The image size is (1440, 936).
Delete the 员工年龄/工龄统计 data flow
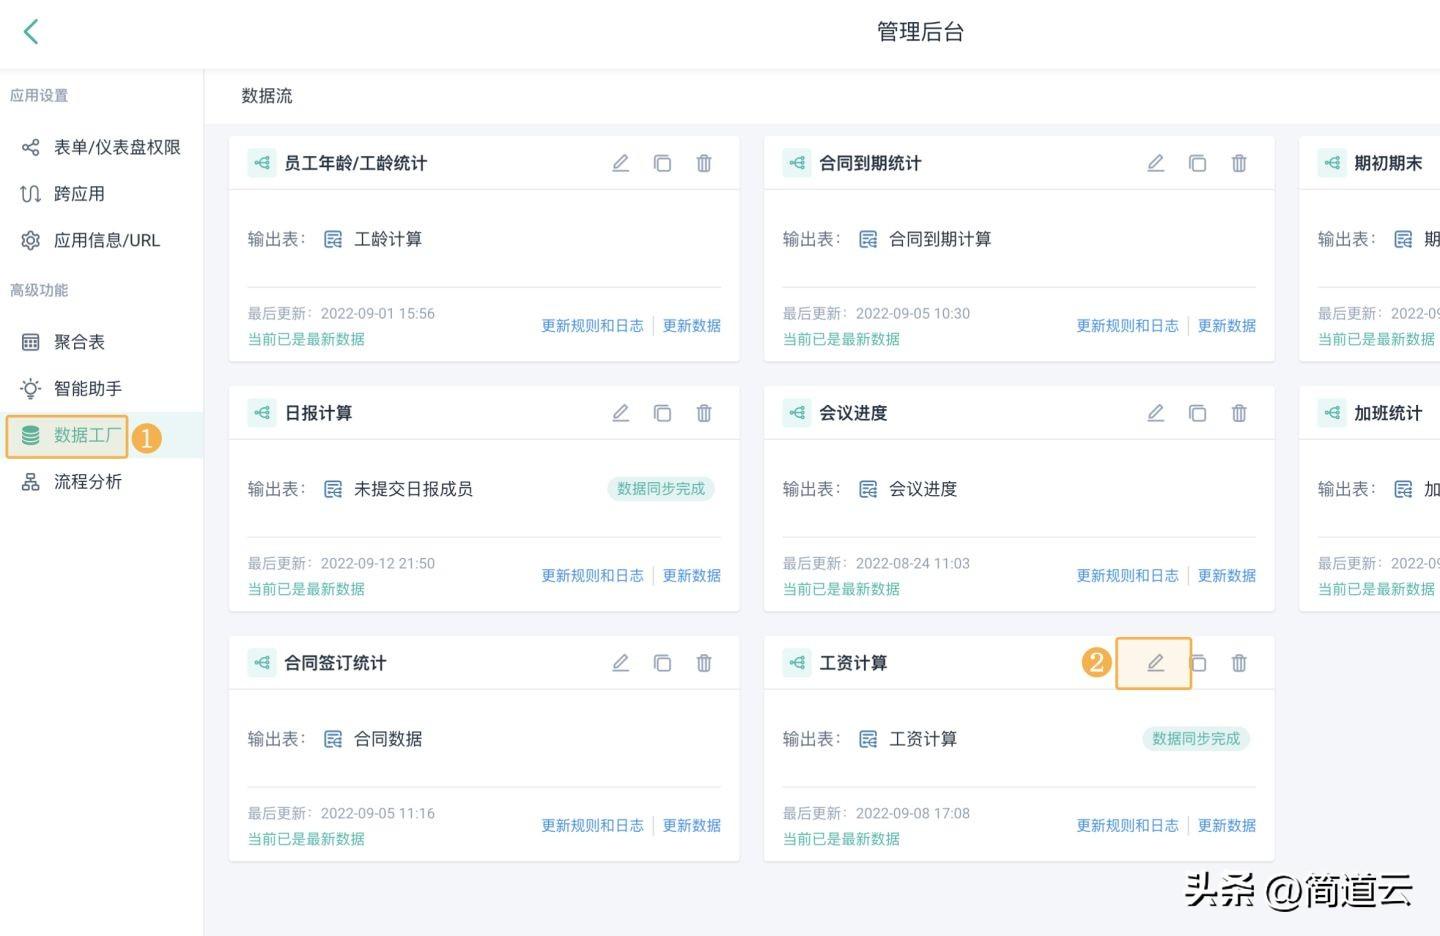coord(704,163)
